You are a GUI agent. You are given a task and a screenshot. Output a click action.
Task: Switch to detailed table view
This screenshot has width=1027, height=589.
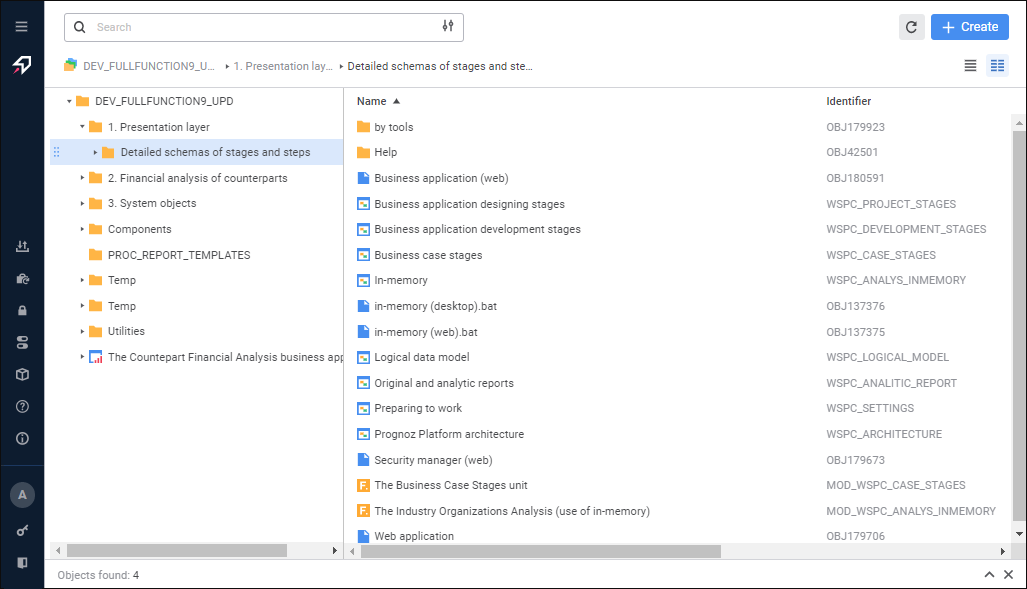coord(997,66)
